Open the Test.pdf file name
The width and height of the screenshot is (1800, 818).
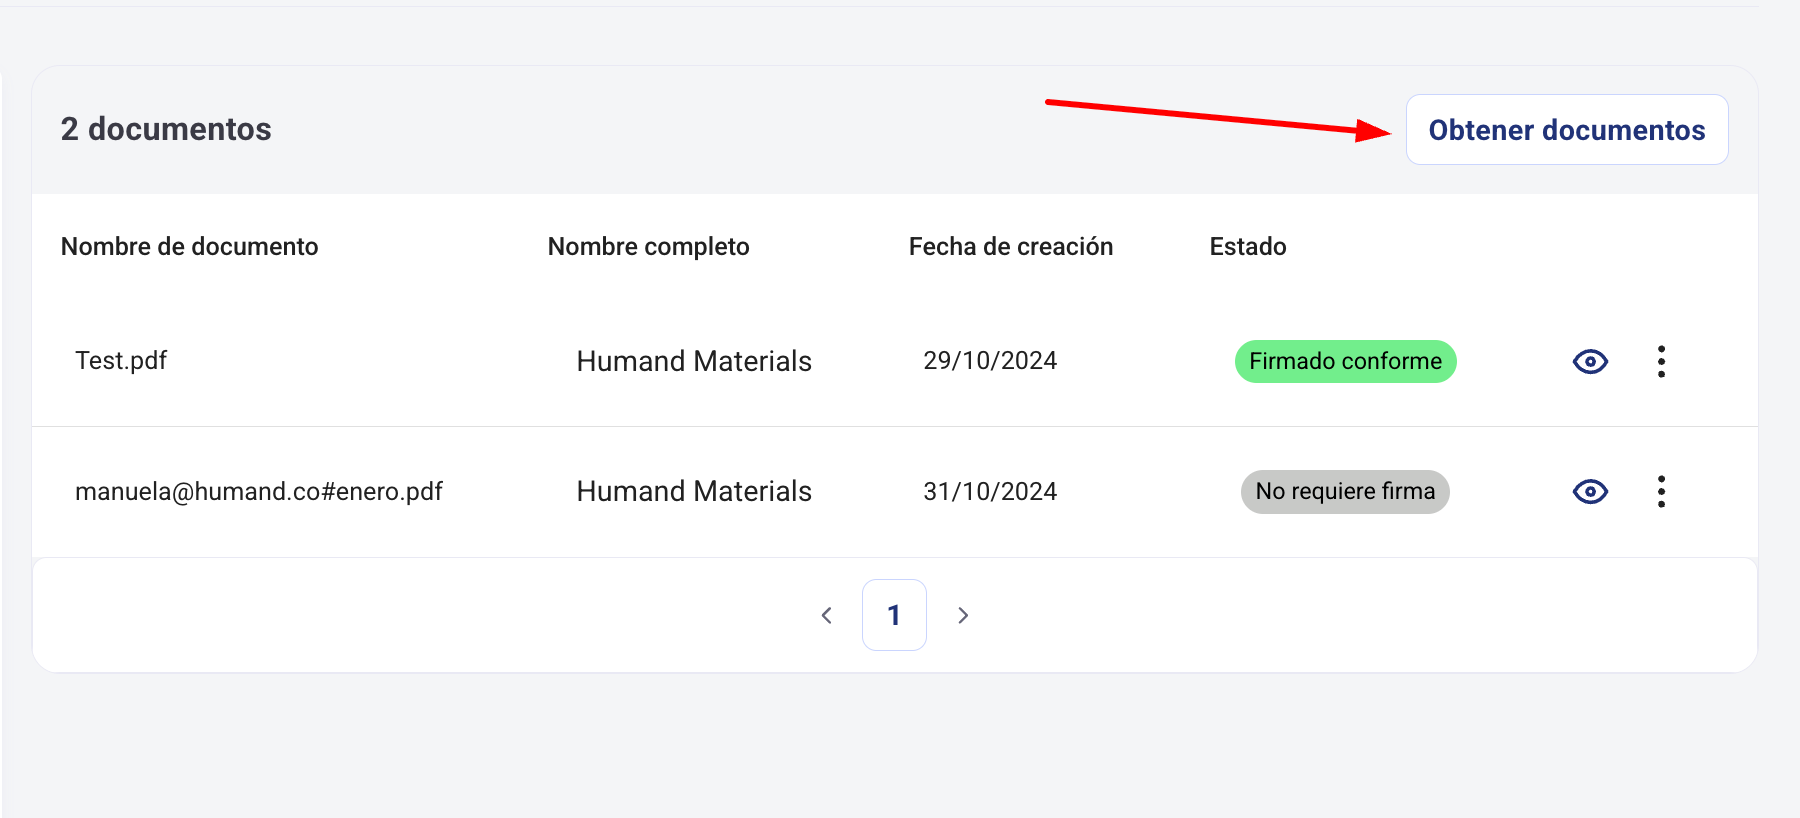(121, 361)
